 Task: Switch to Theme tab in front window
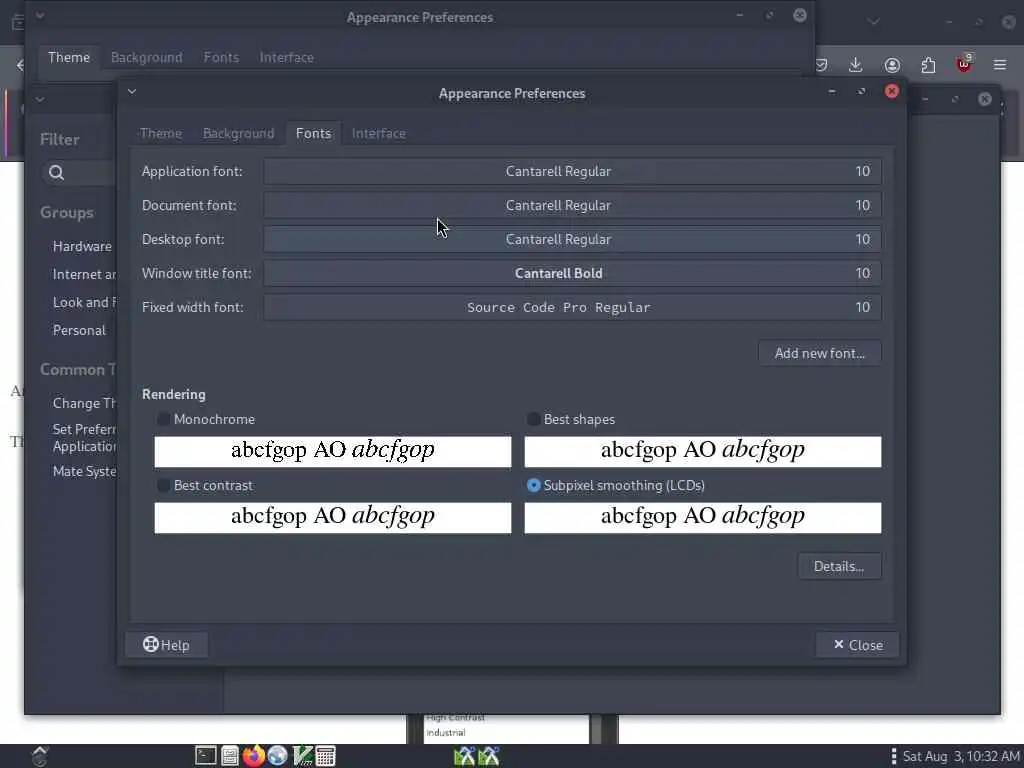pos(161,133)
